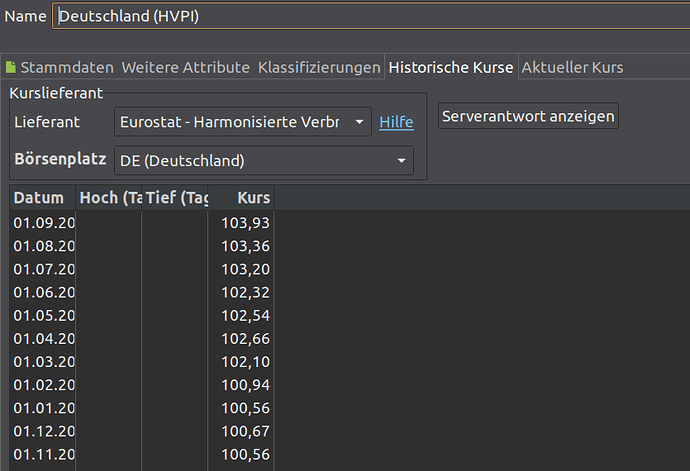Sort by the Kurs column header
The image size is (690, 471).
[x=241, y=198]
